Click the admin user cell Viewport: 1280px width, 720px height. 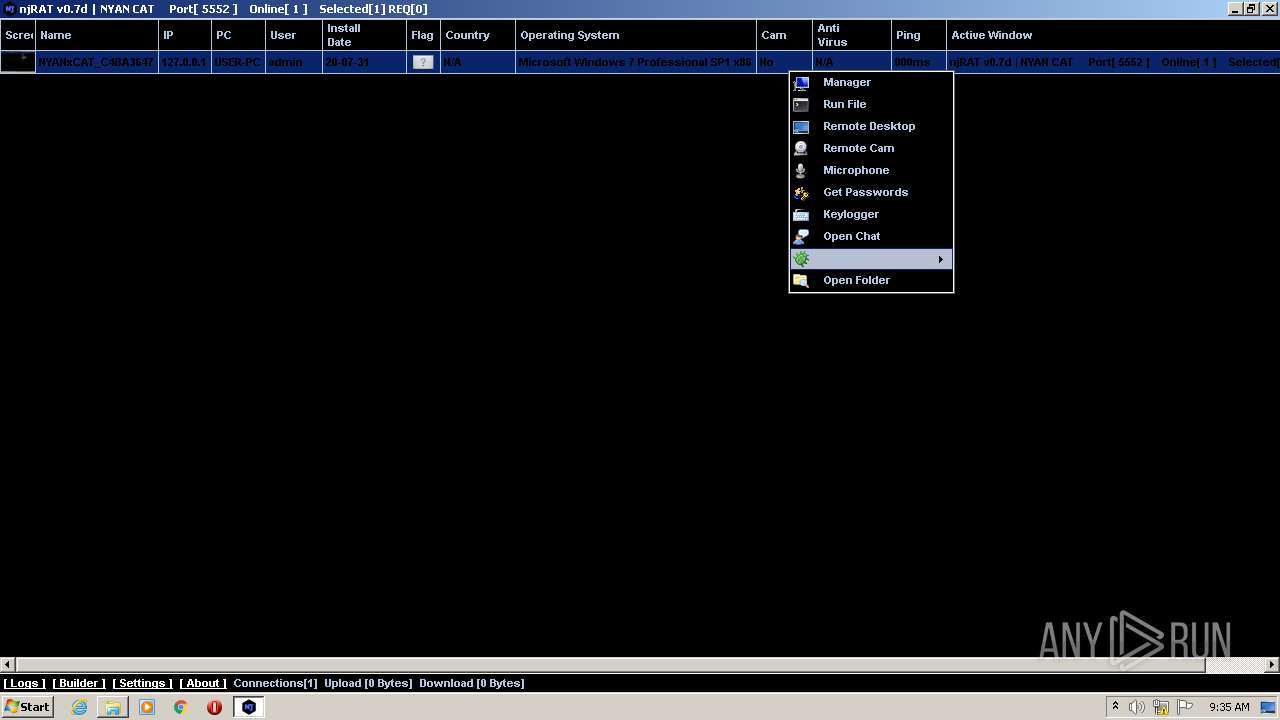point(294,62)
